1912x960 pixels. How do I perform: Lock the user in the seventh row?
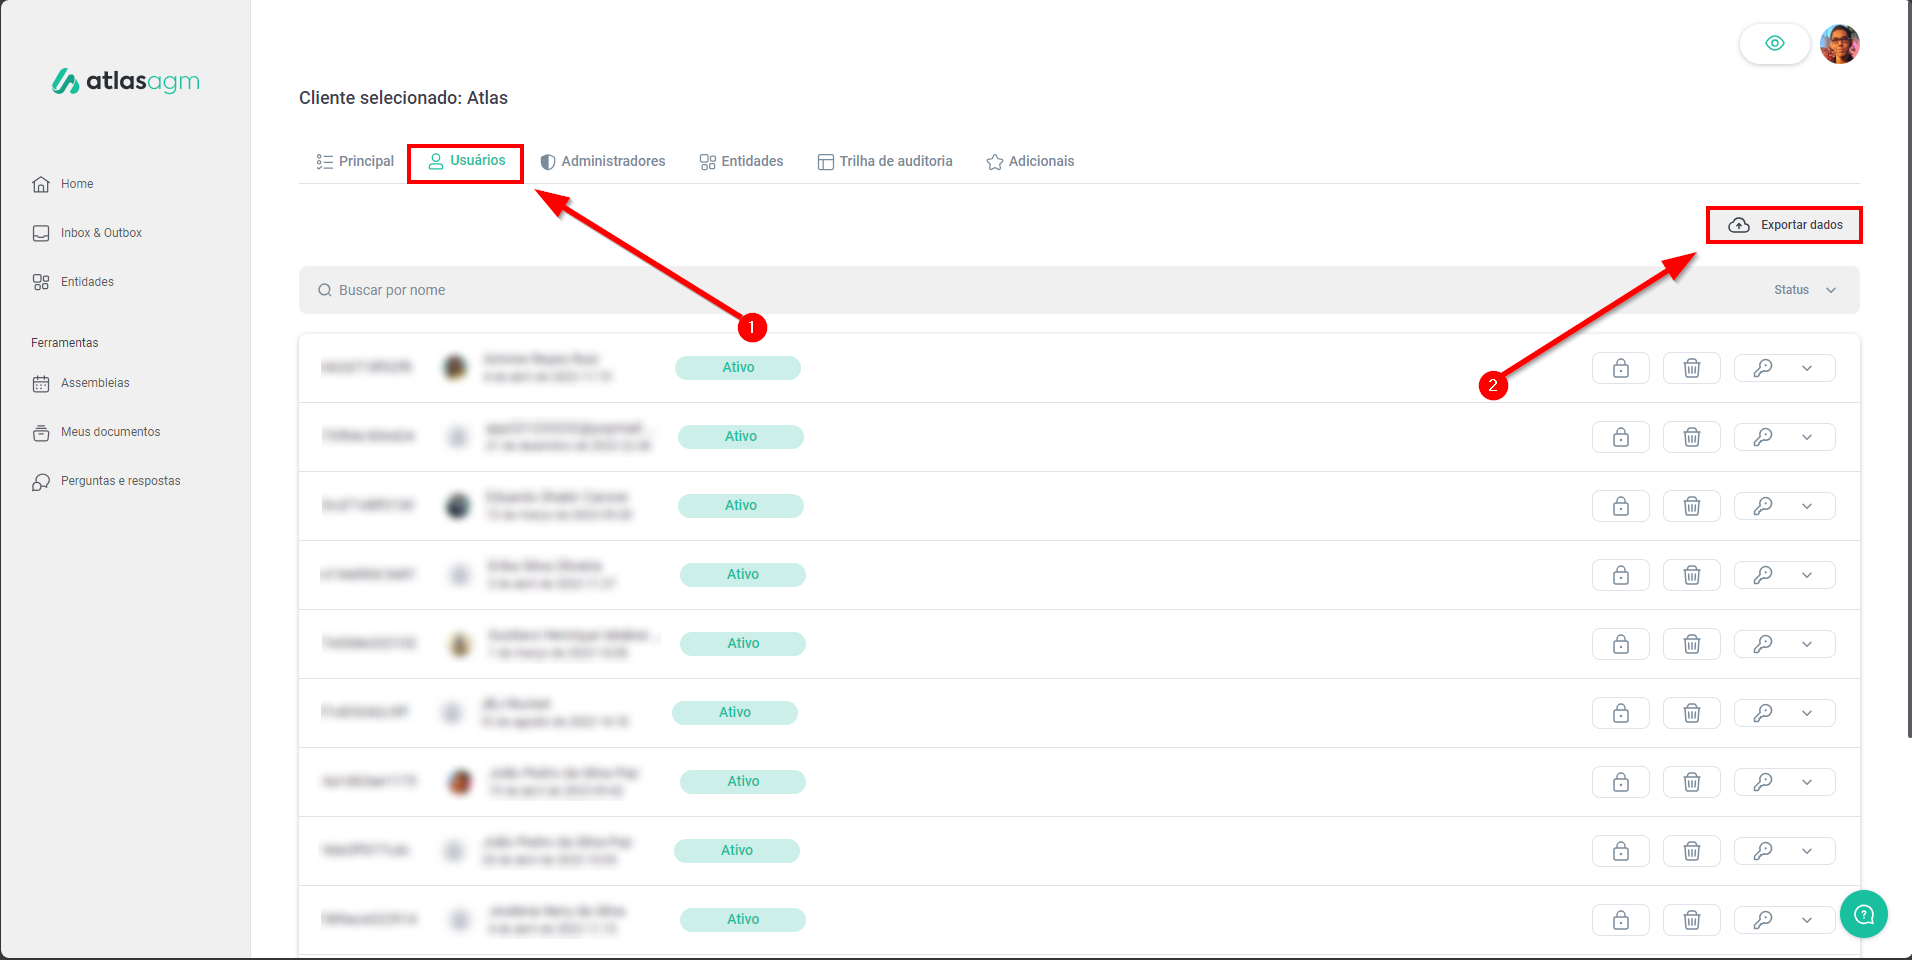1620,782
